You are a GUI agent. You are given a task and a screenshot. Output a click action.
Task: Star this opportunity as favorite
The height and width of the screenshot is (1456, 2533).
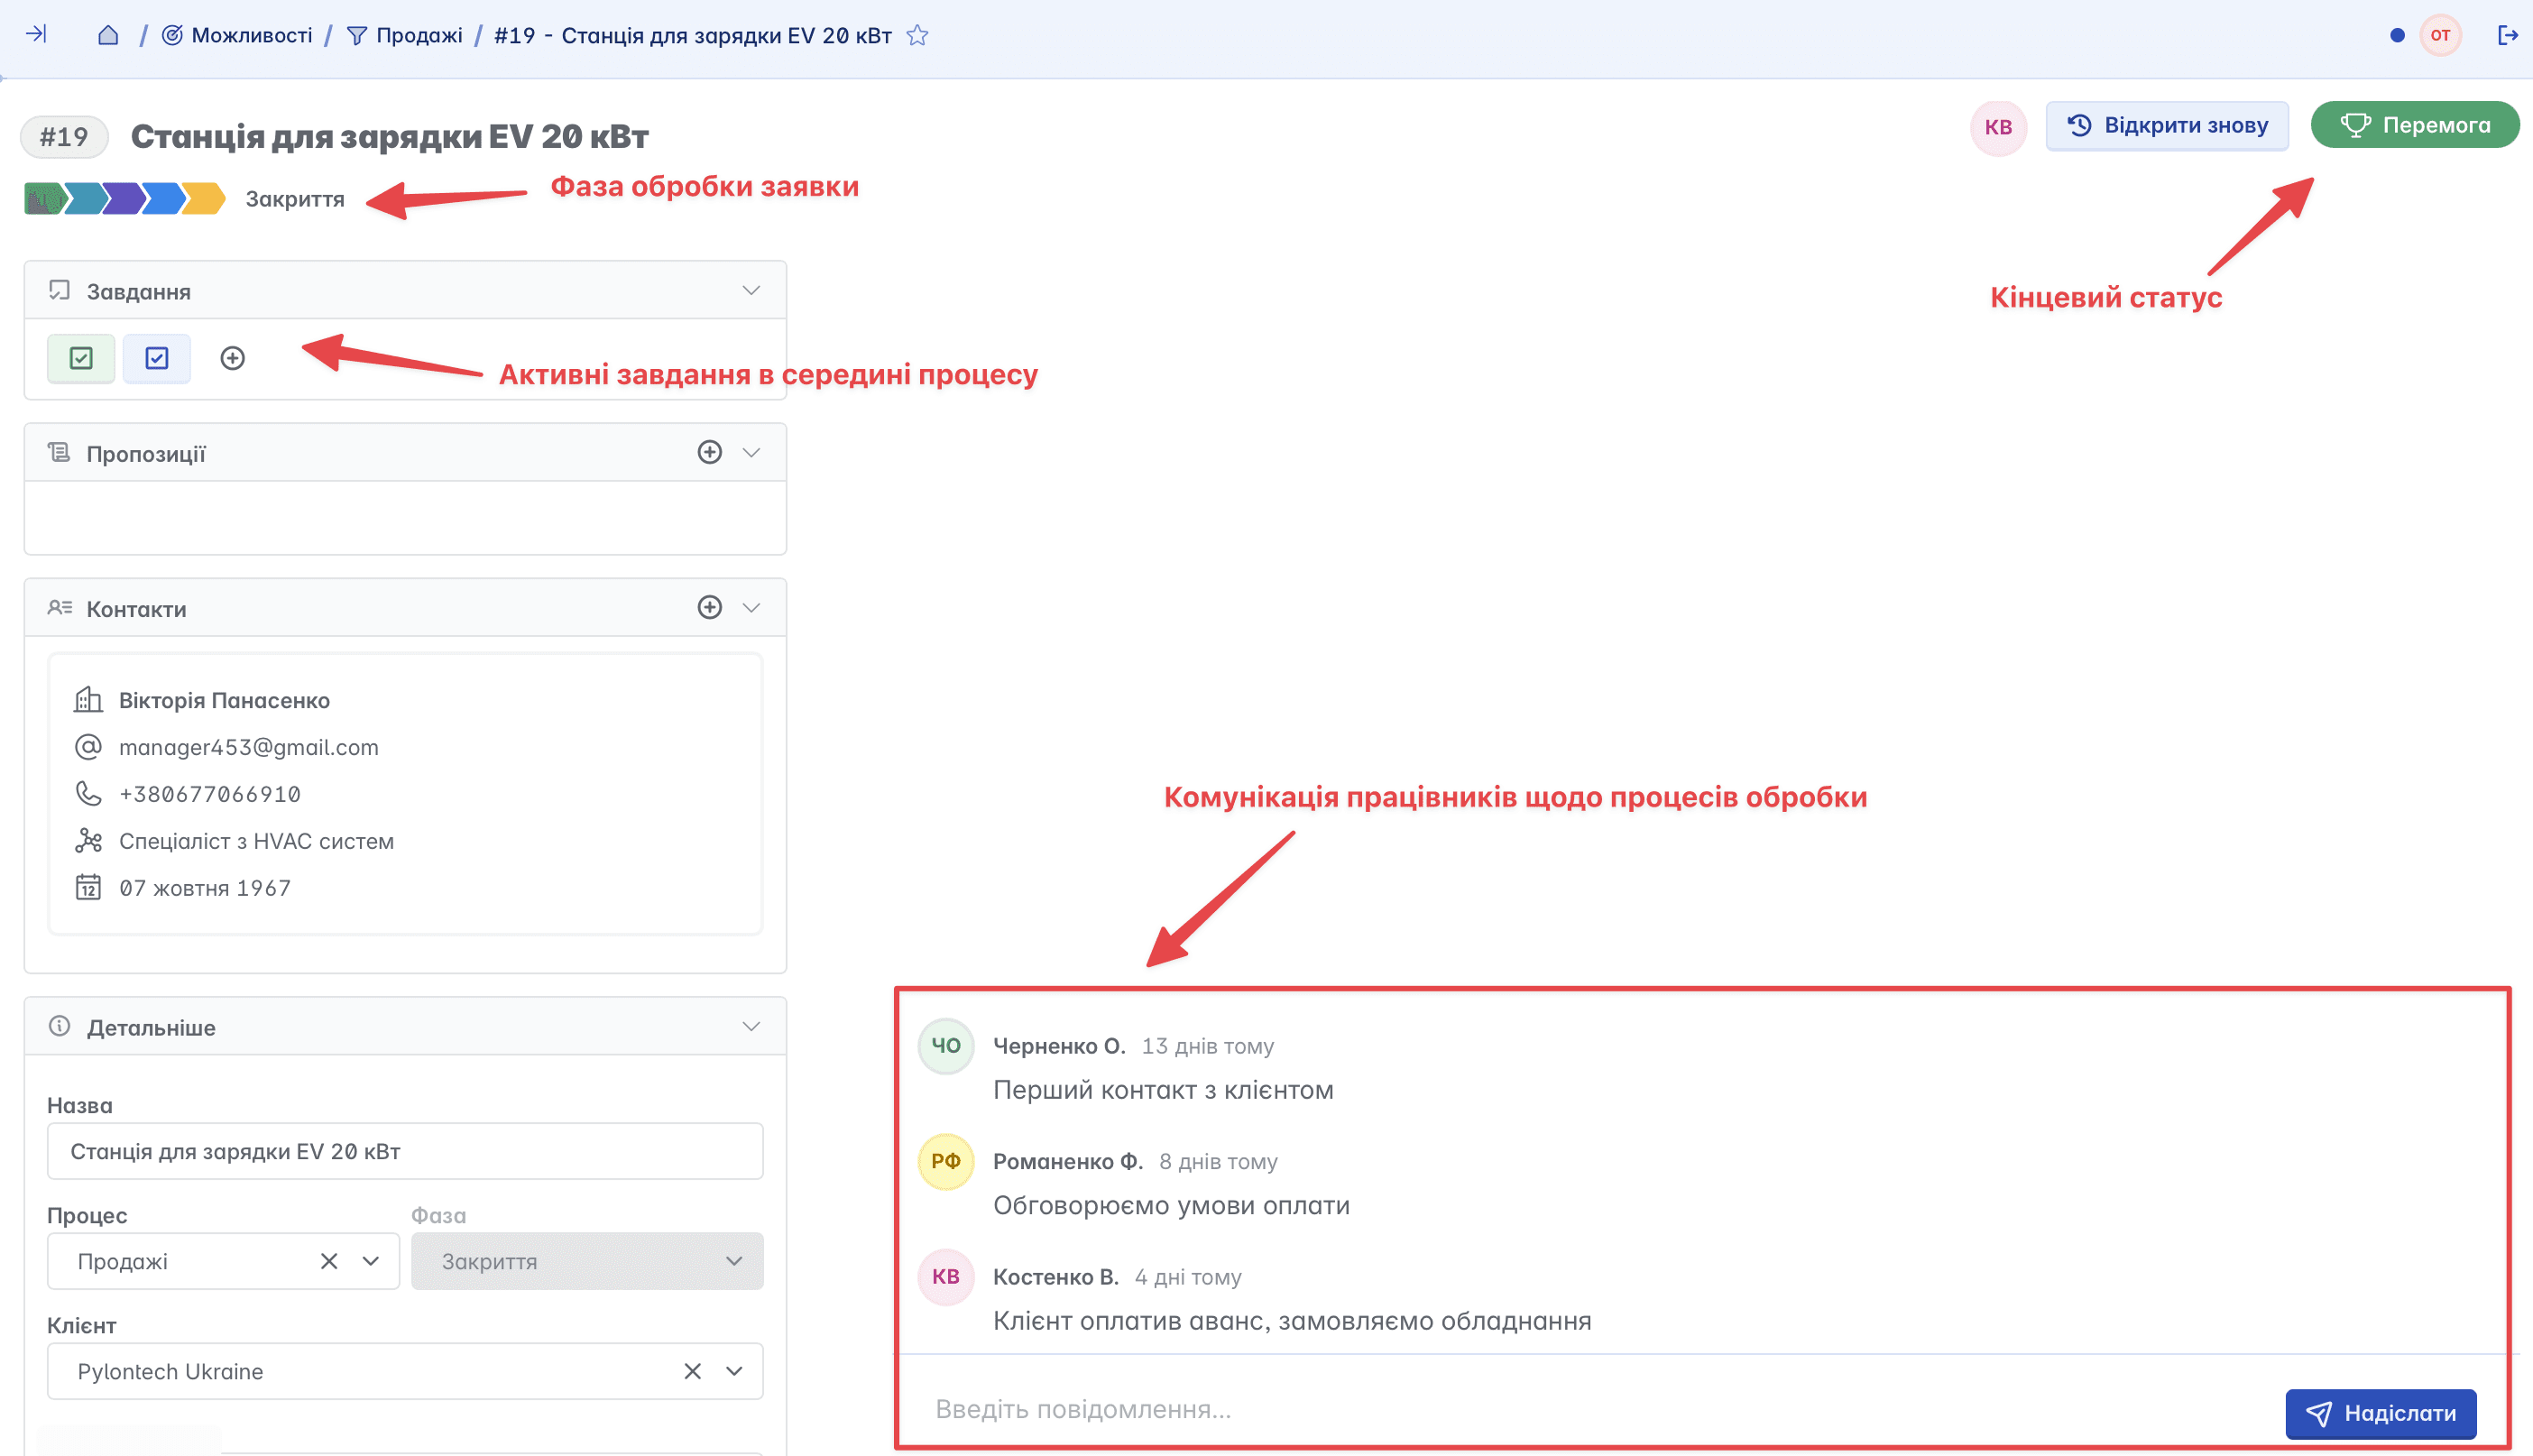[917, 36]
